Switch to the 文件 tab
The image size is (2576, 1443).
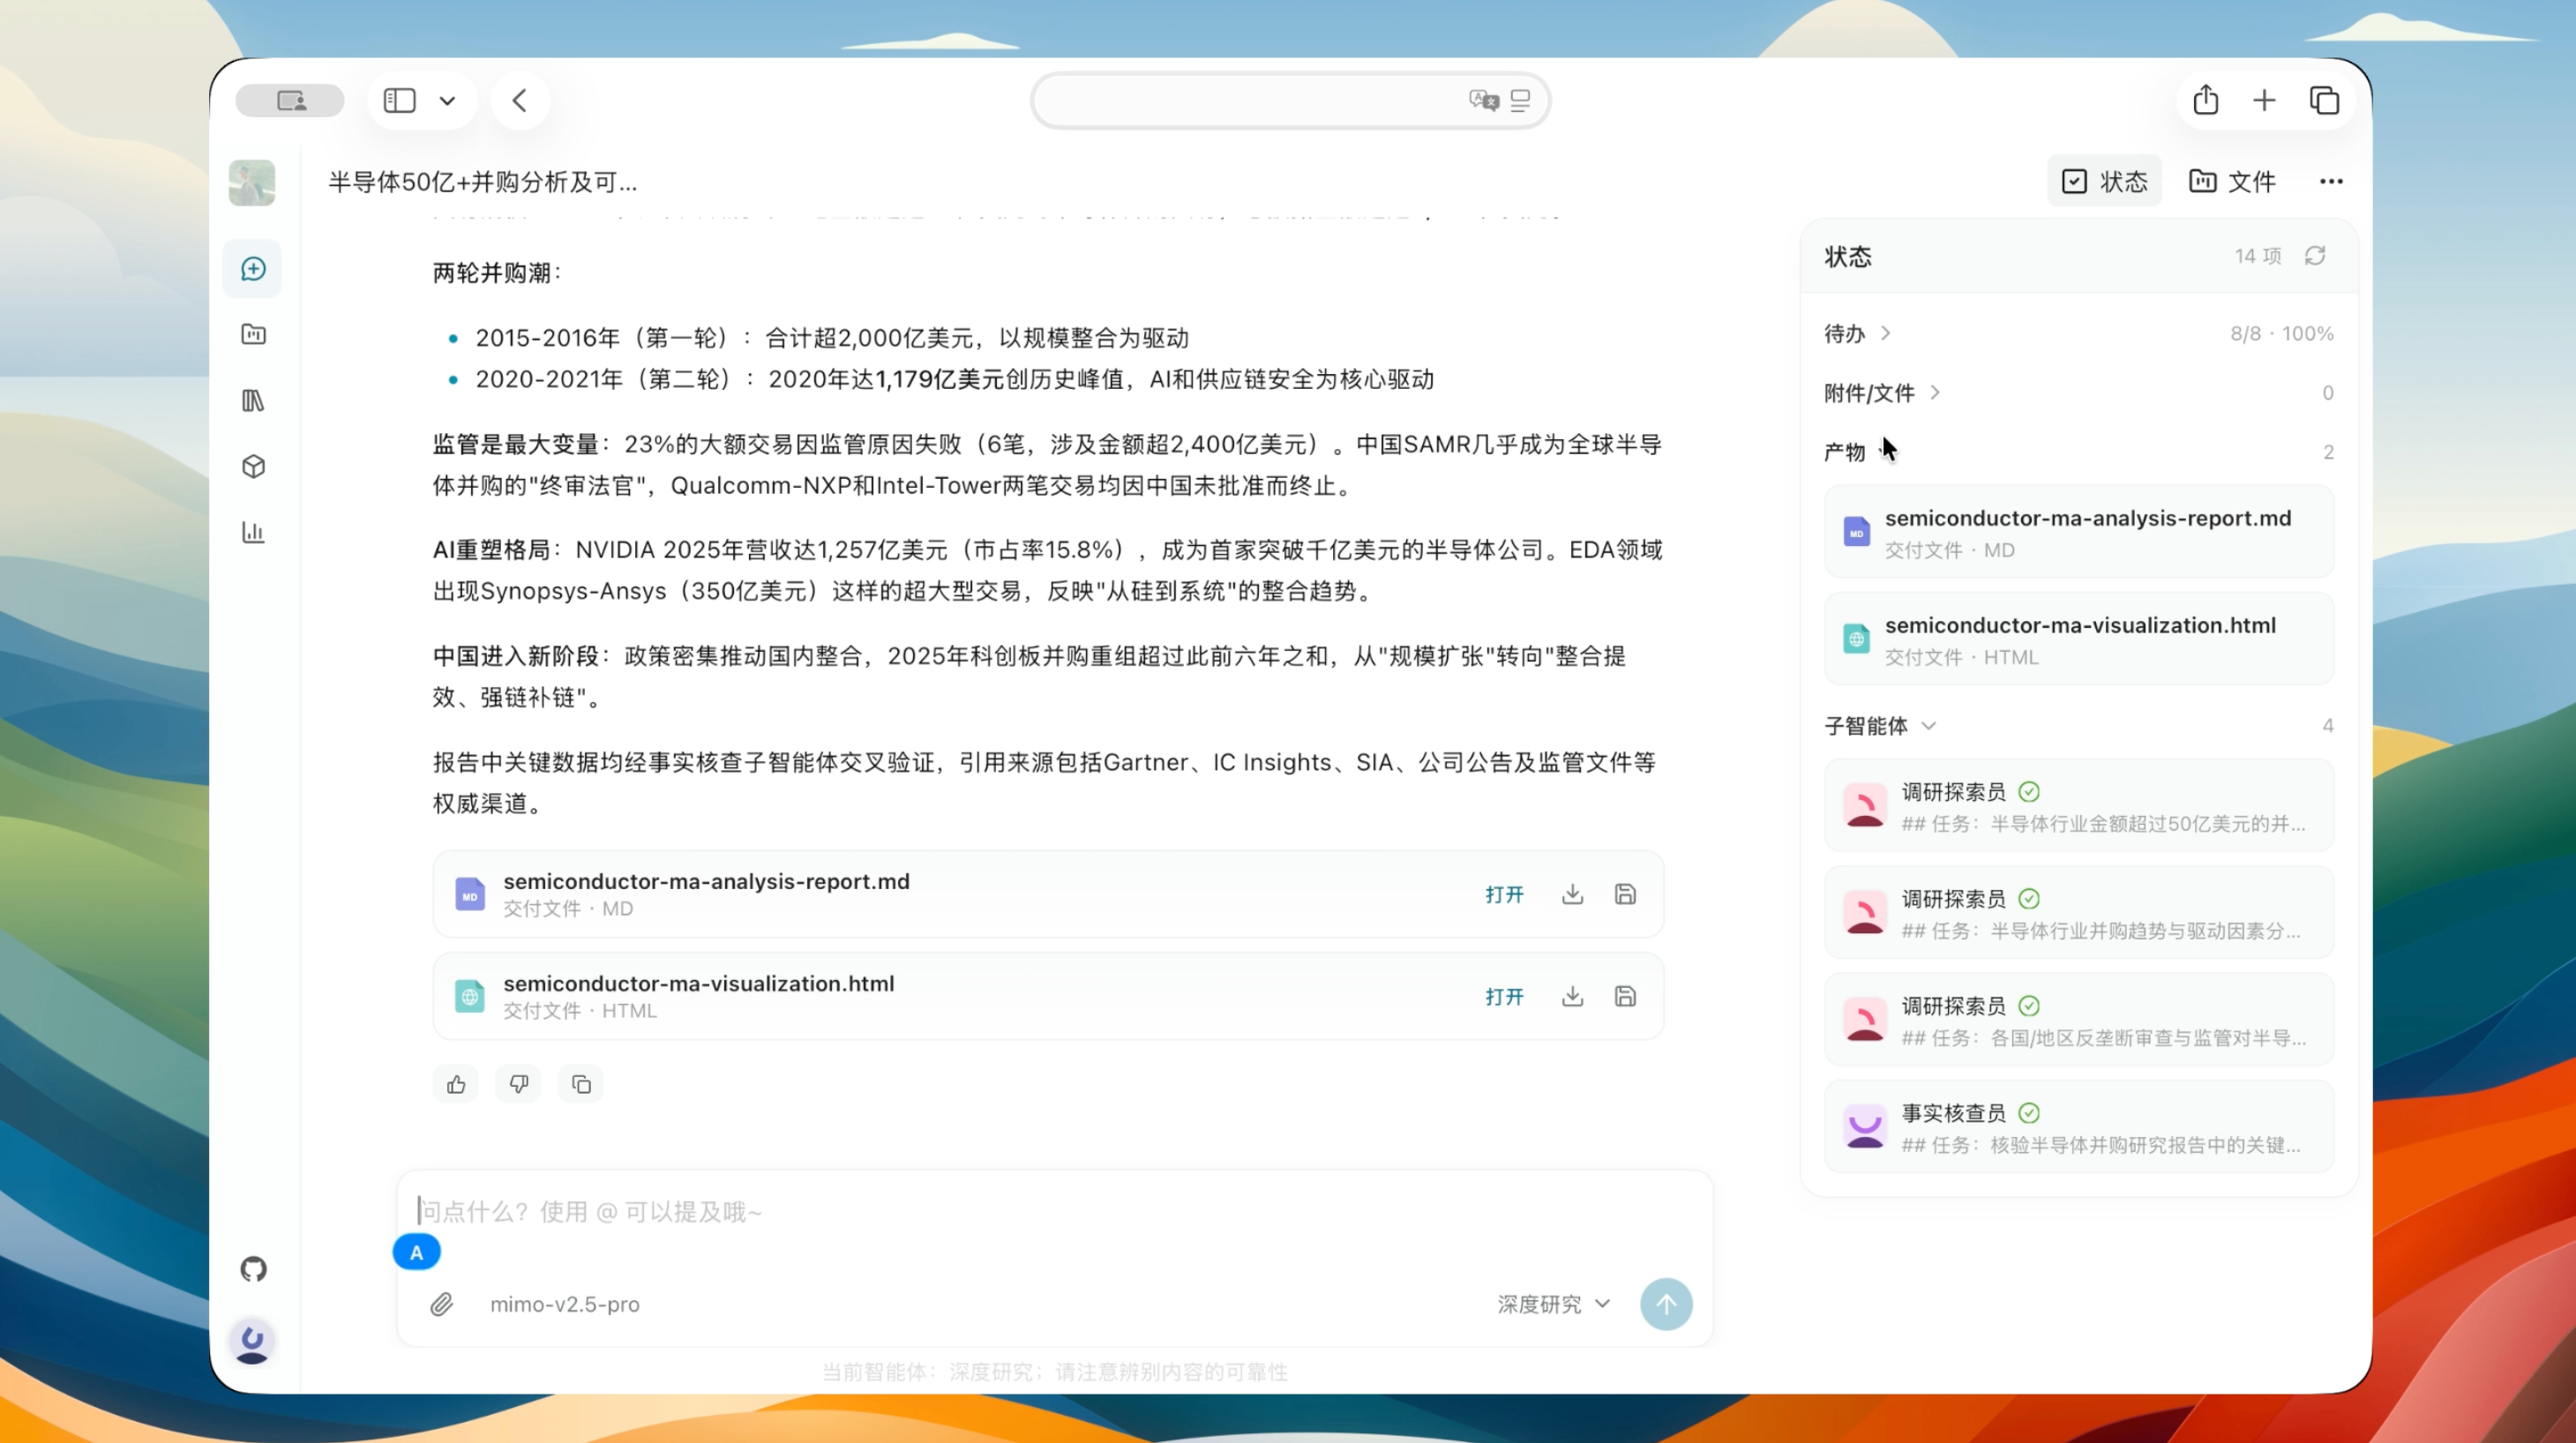(2232, 181)
